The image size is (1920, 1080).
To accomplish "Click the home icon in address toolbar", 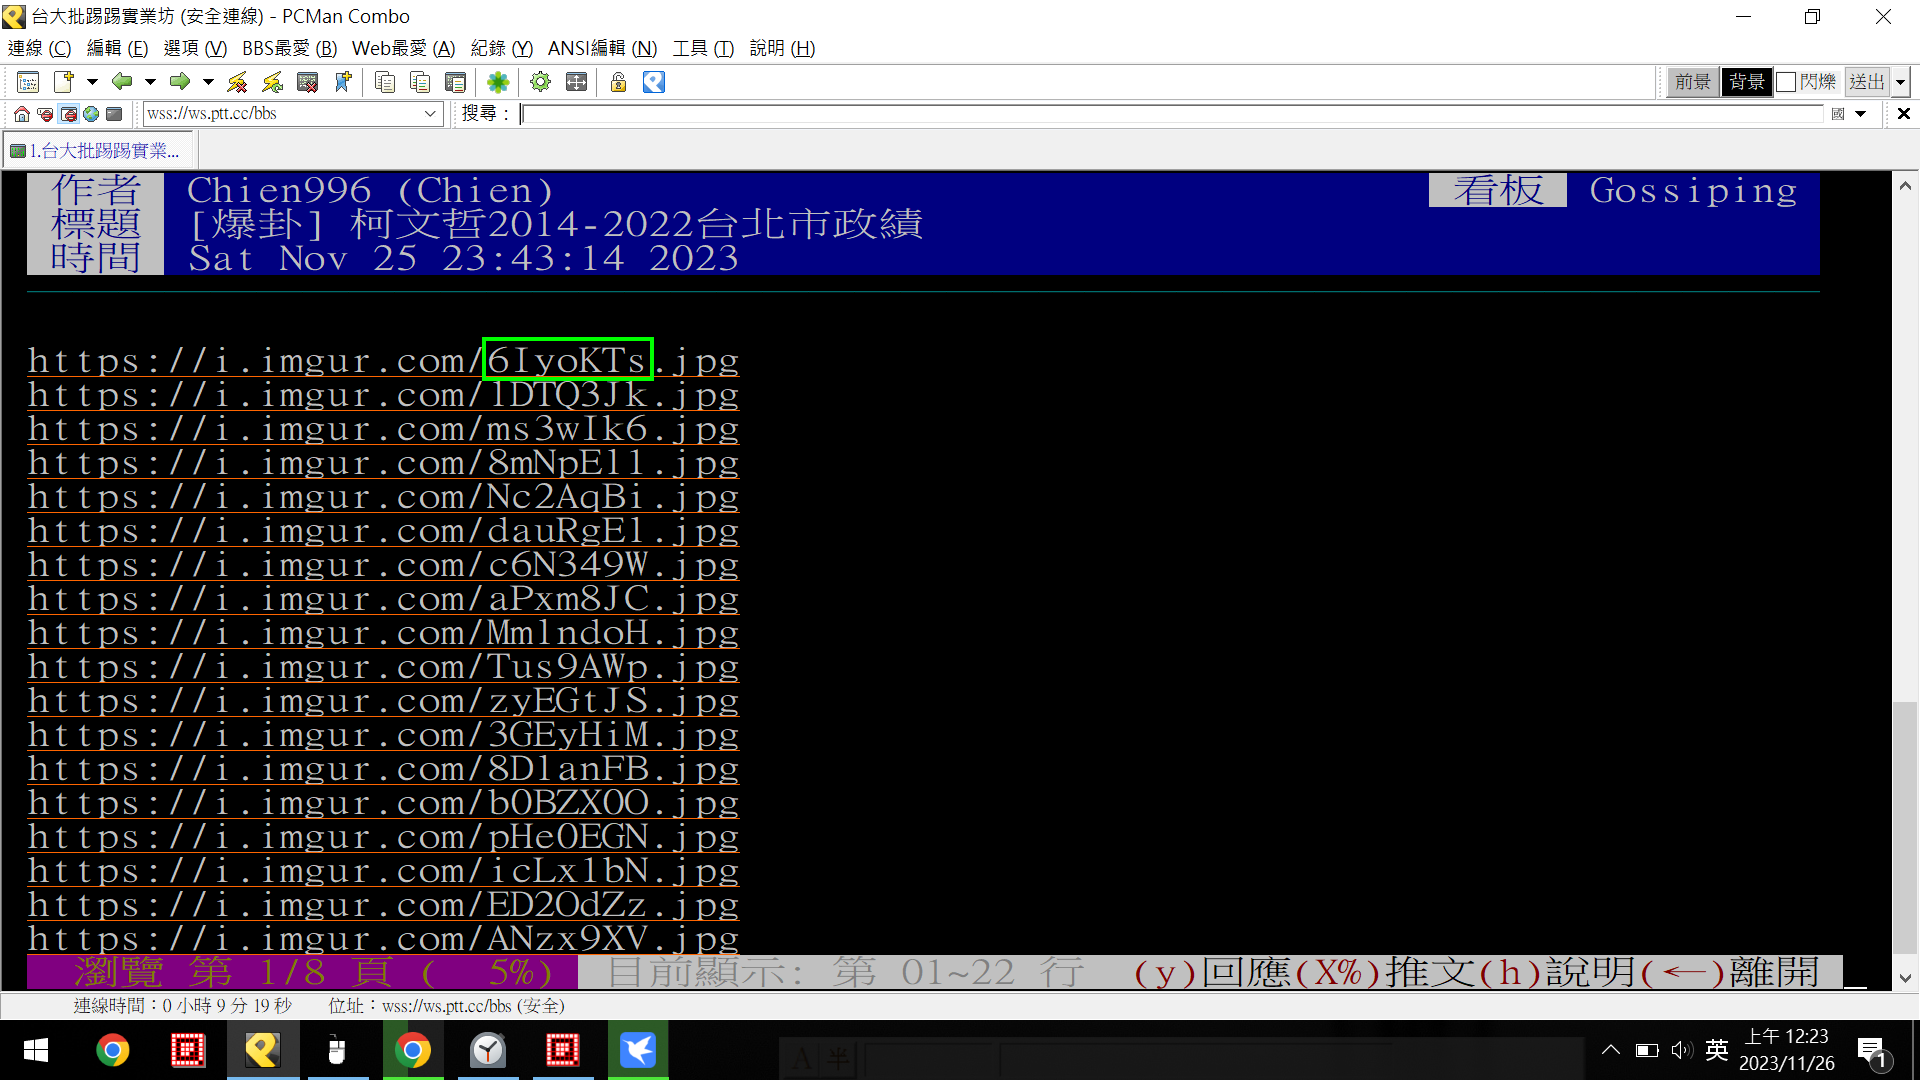I will (21, 114).
